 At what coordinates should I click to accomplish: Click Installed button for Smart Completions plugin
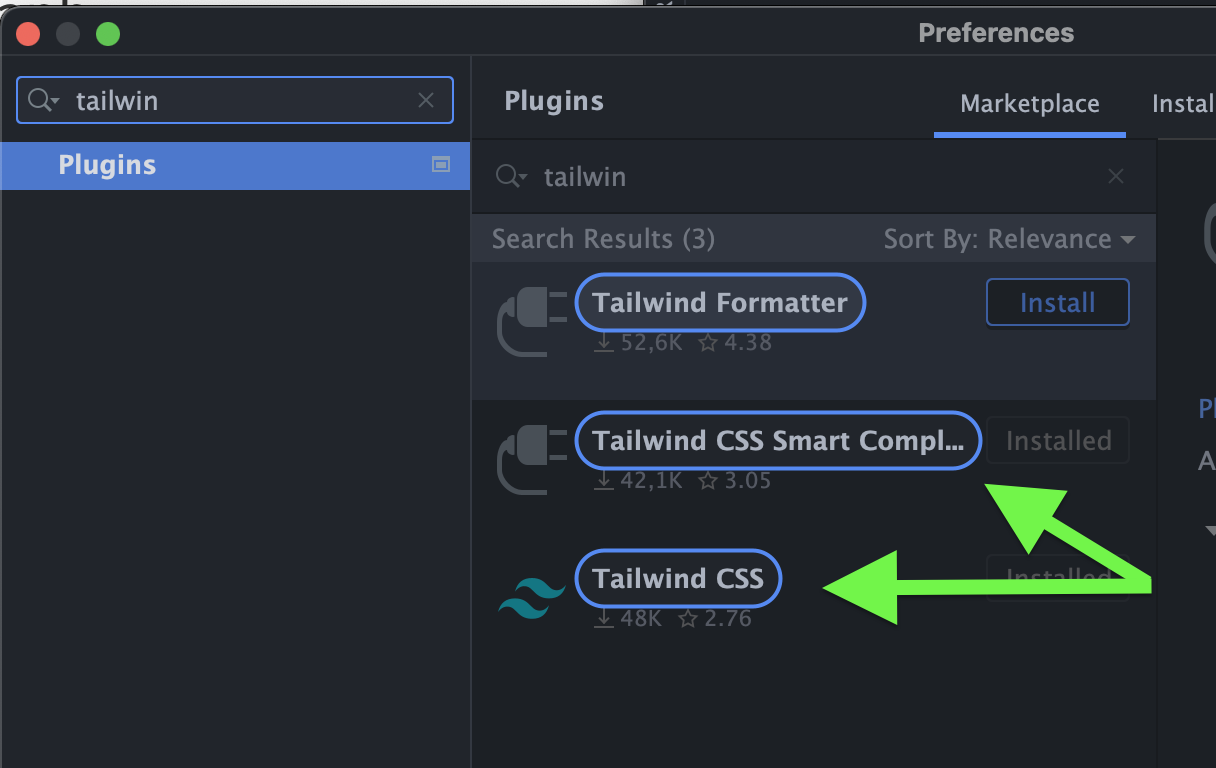click(x=1057, y=441)
